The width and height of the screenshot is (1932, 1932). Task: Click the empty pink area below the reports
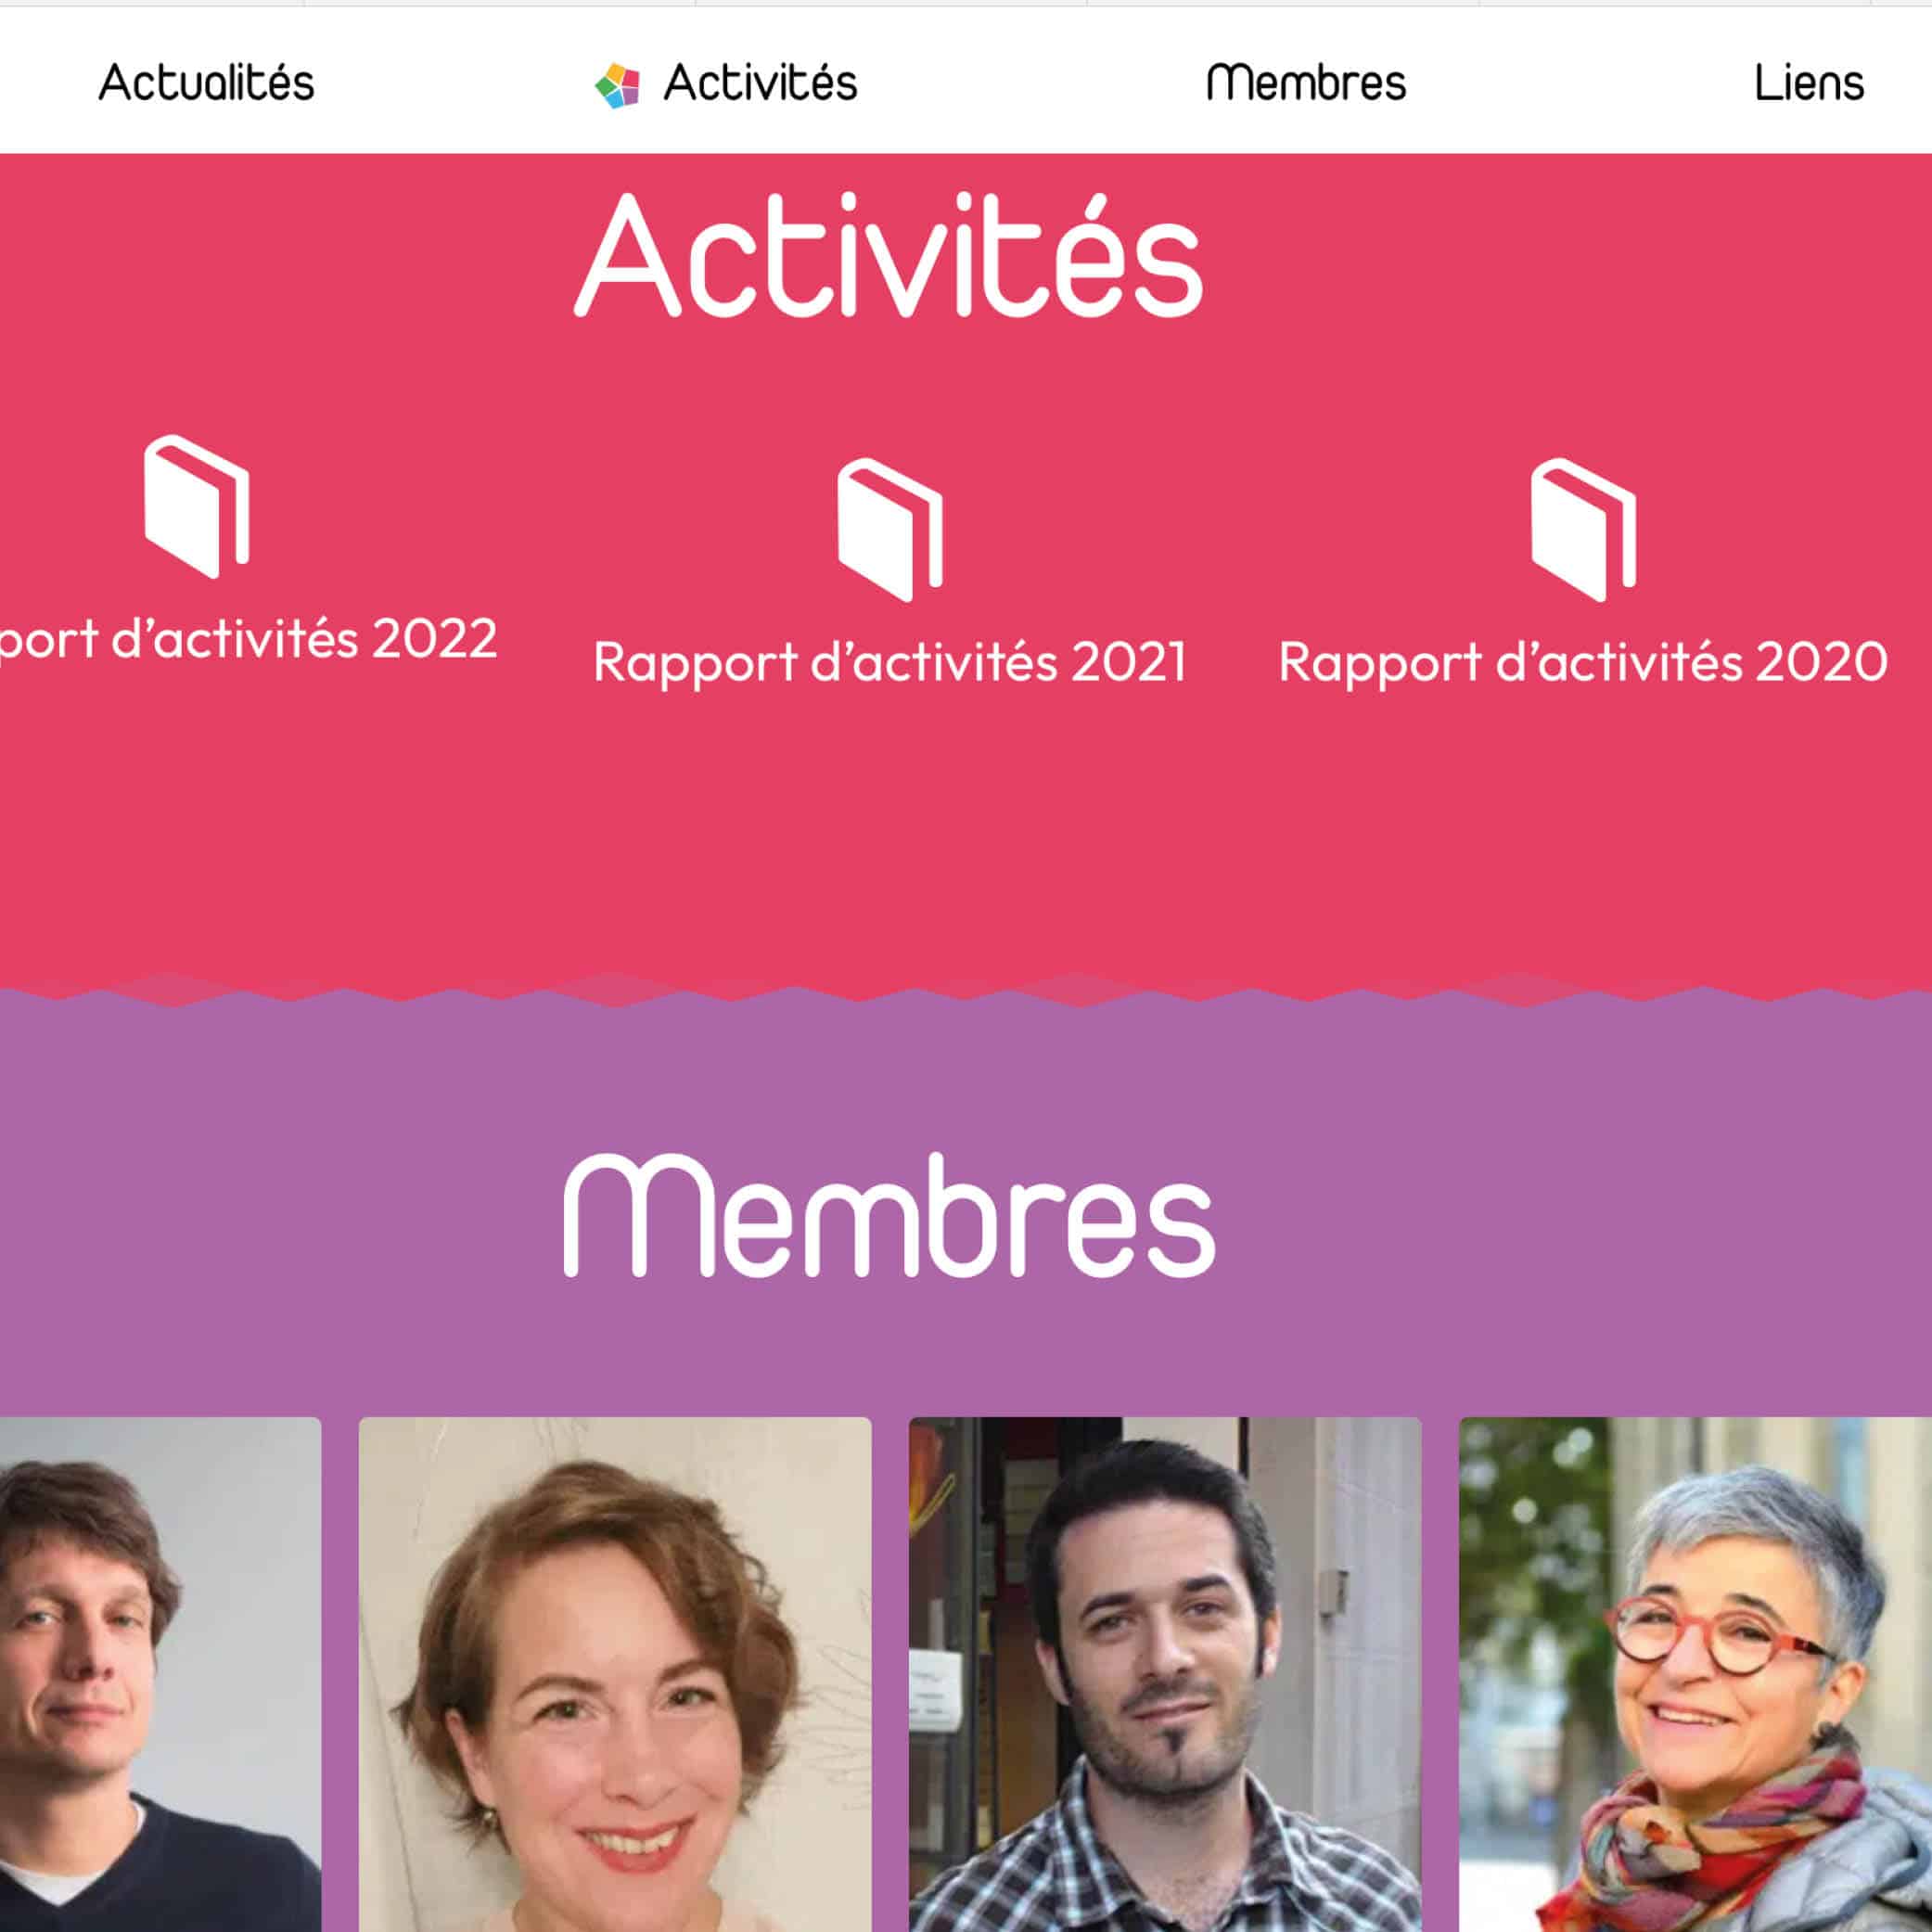(x=966, y=840)
